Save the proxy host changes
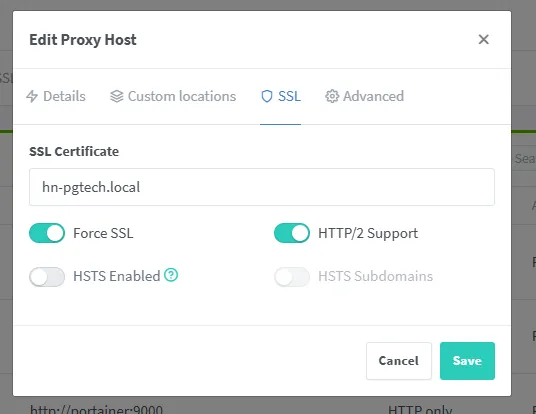536x414 pixels. [x=467, y=361]
